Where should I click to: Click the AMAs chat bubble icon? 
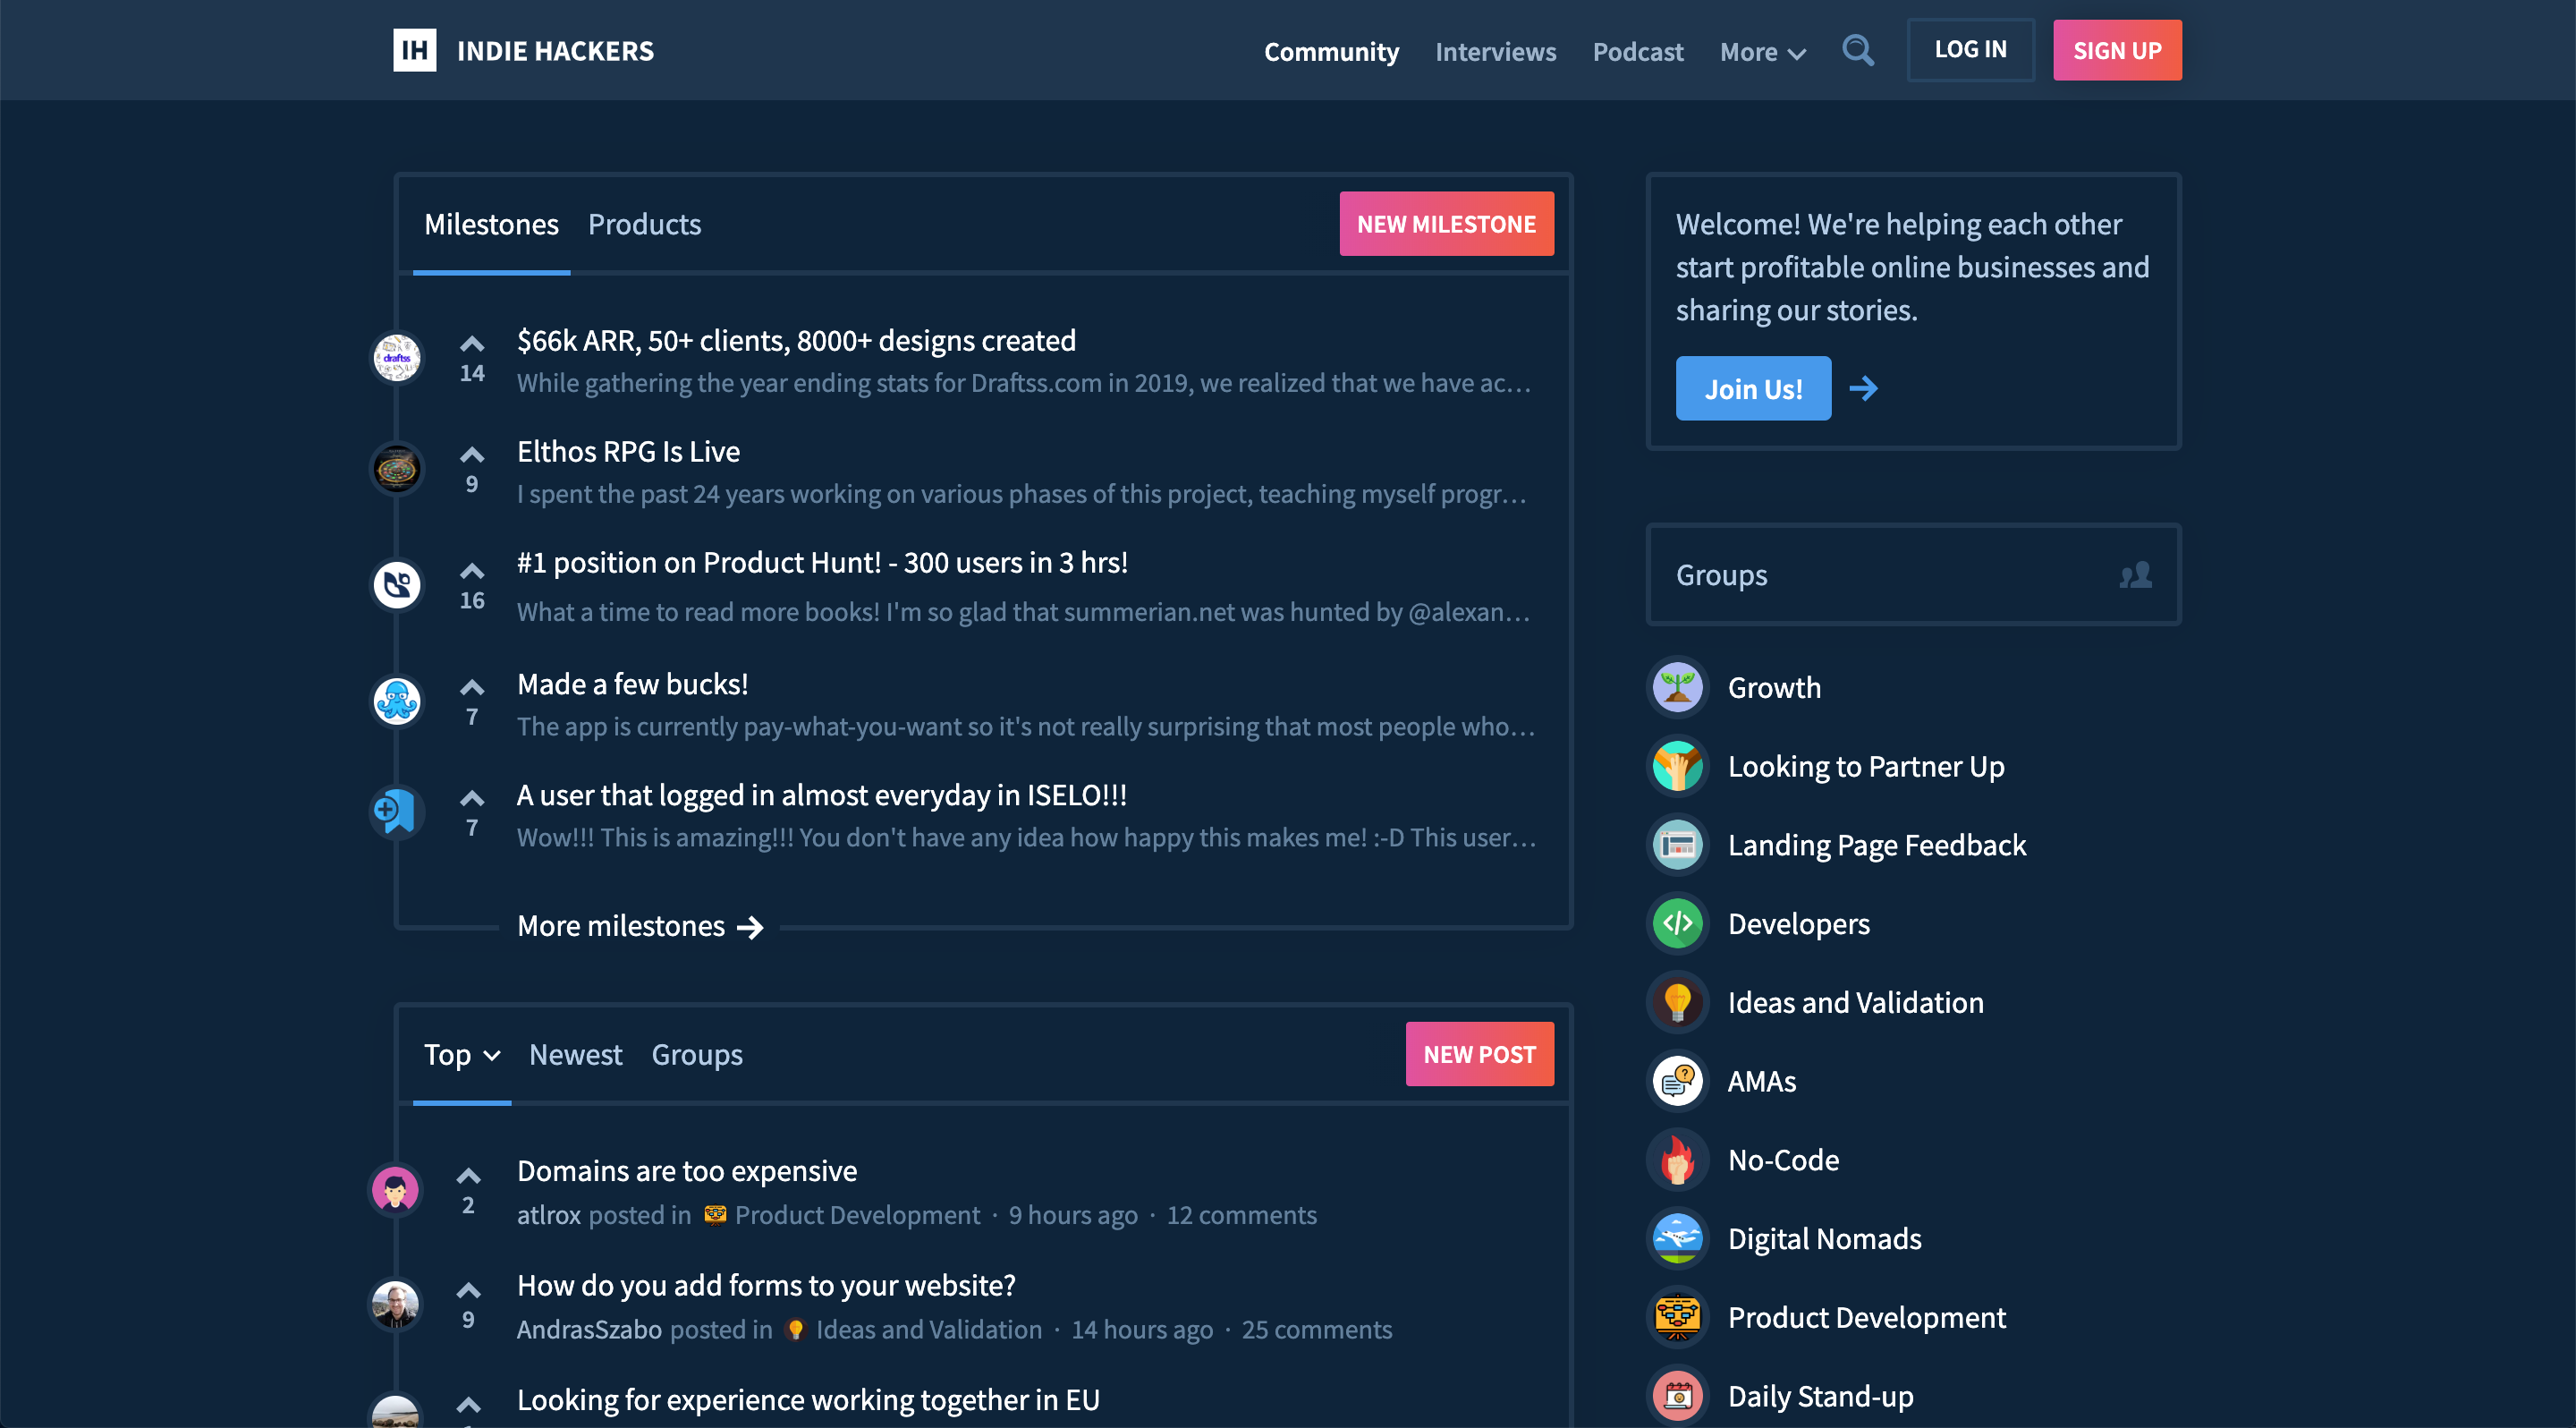point(1677,1081)
